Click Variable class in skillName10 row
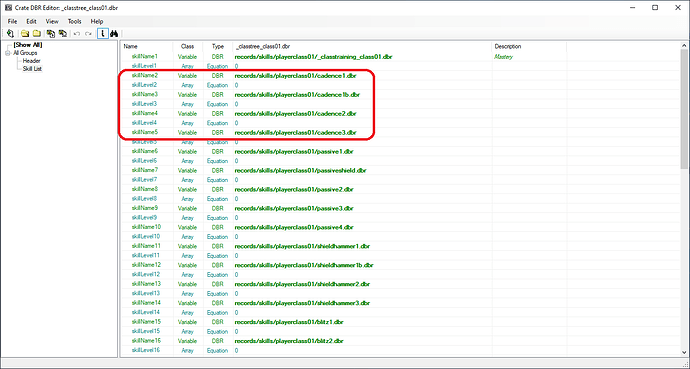This screenshot has width=690, height=369. point(187,227)
